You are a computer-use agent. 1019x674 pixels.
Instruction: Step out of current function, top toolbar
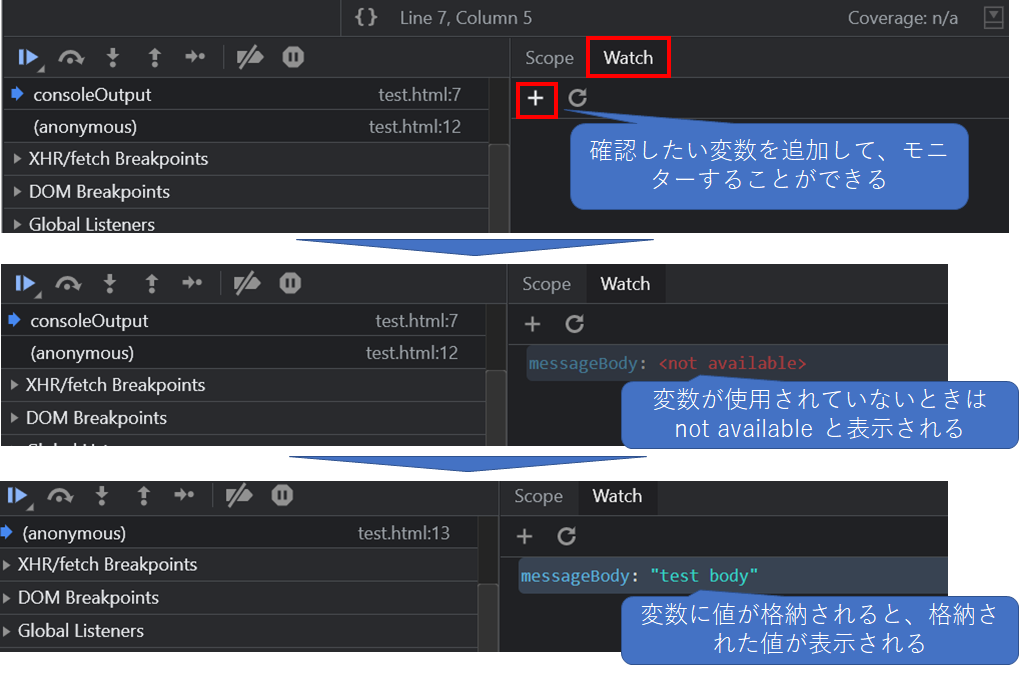click(155, 58)
